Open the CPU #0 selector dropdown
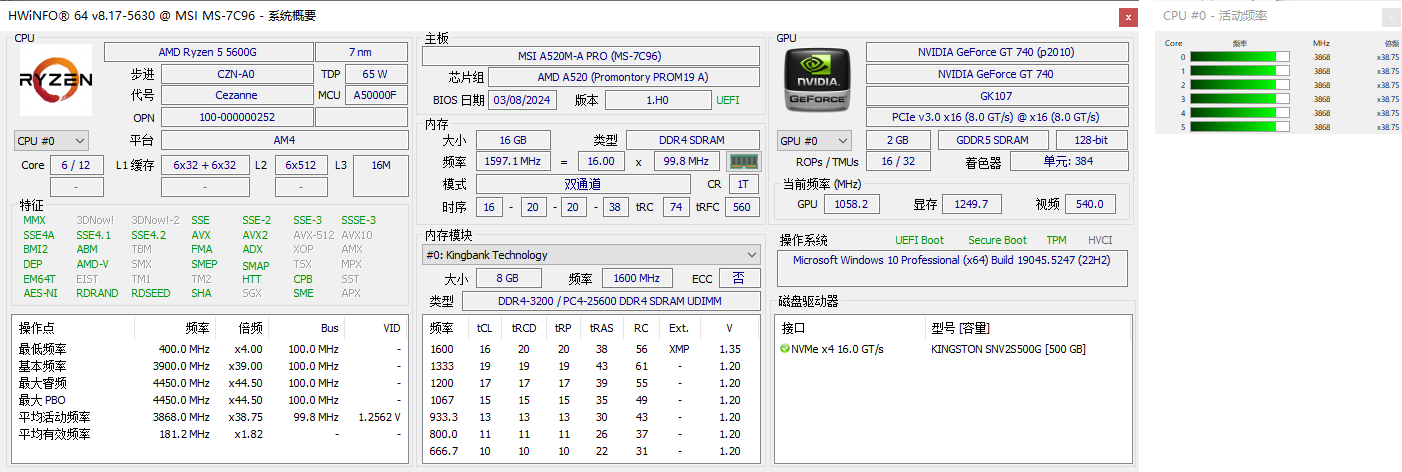The image size is (1402, 472). click(52, 141)
